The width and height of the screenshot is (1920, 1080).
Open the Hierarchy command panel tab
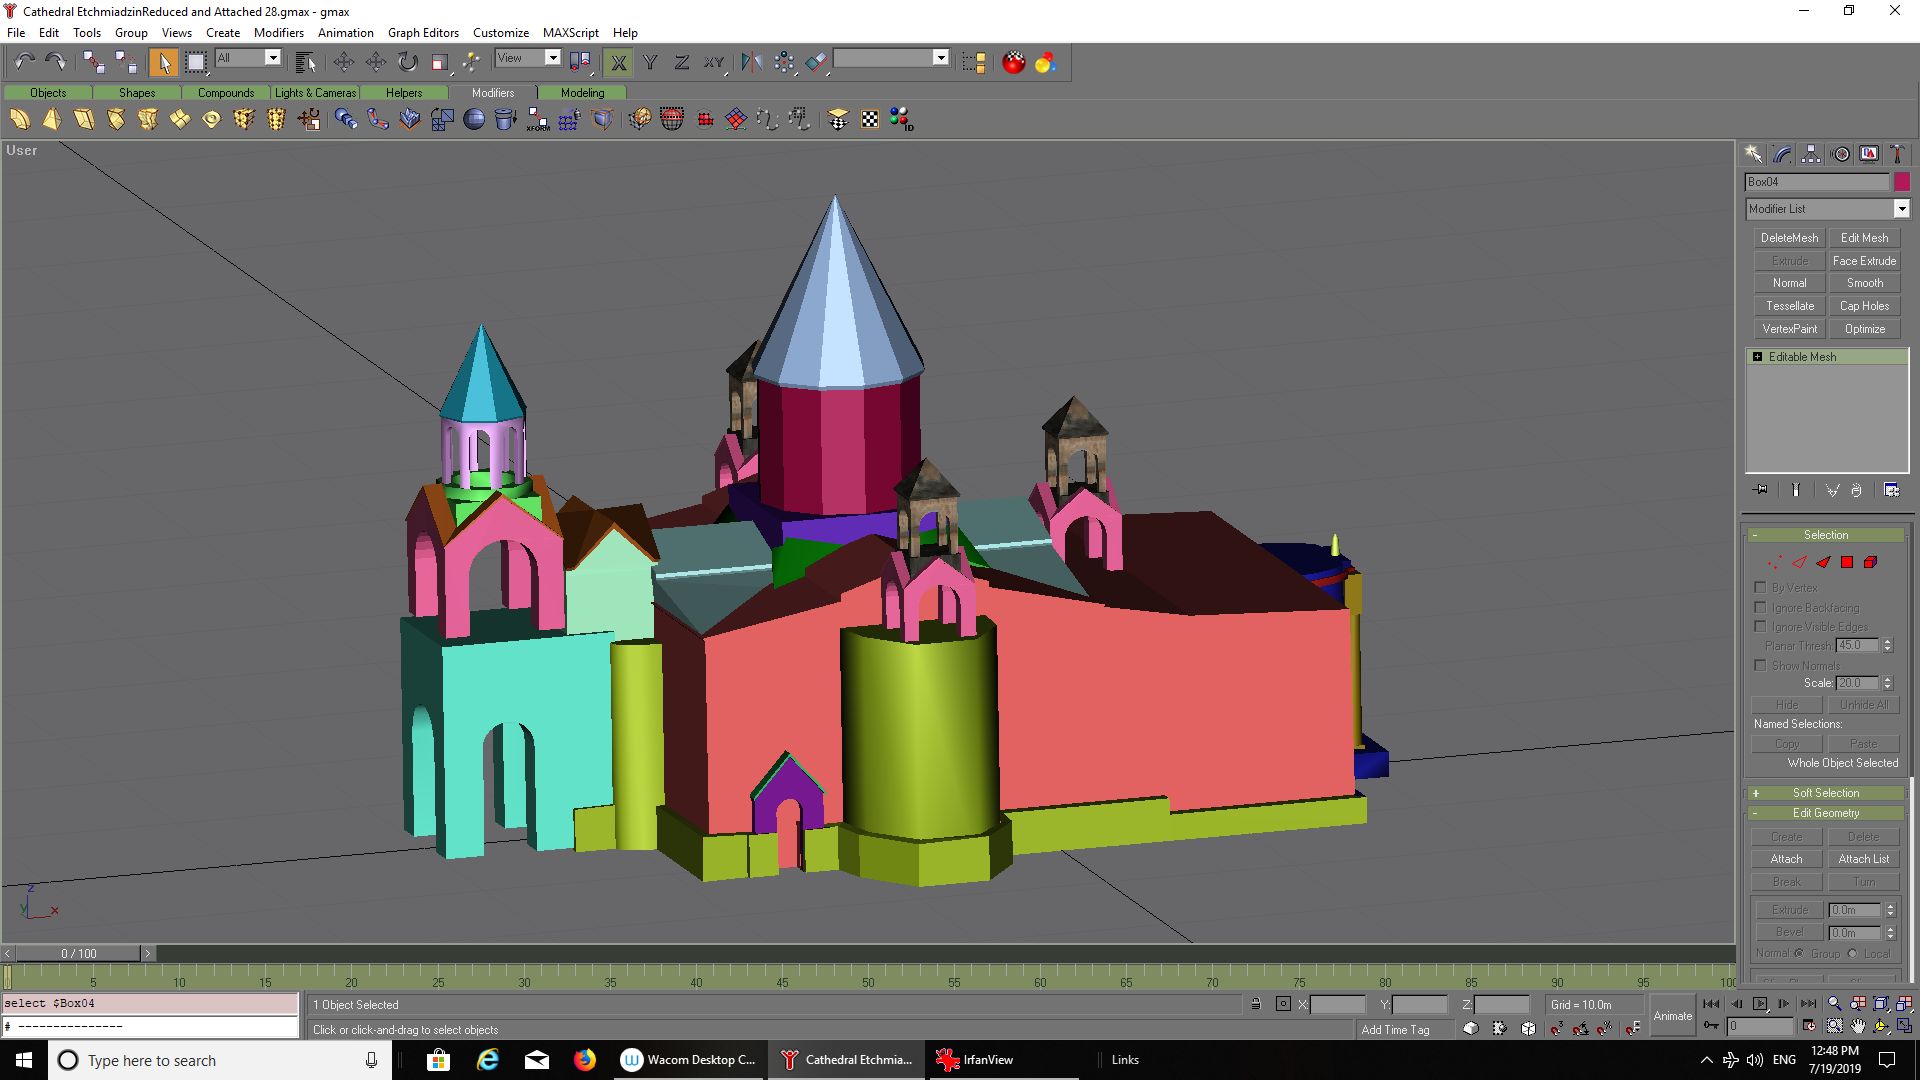click(1811, 154)
